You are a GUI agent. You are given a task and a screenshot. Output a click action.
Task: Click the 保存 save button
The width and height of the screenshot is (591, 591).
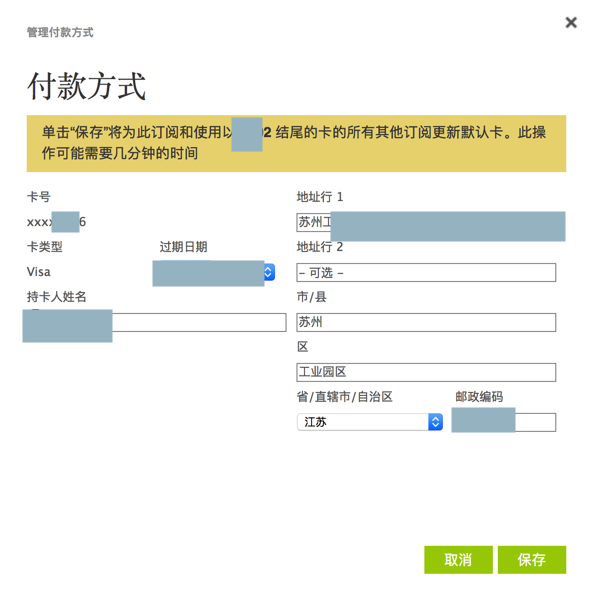[532, 560]
